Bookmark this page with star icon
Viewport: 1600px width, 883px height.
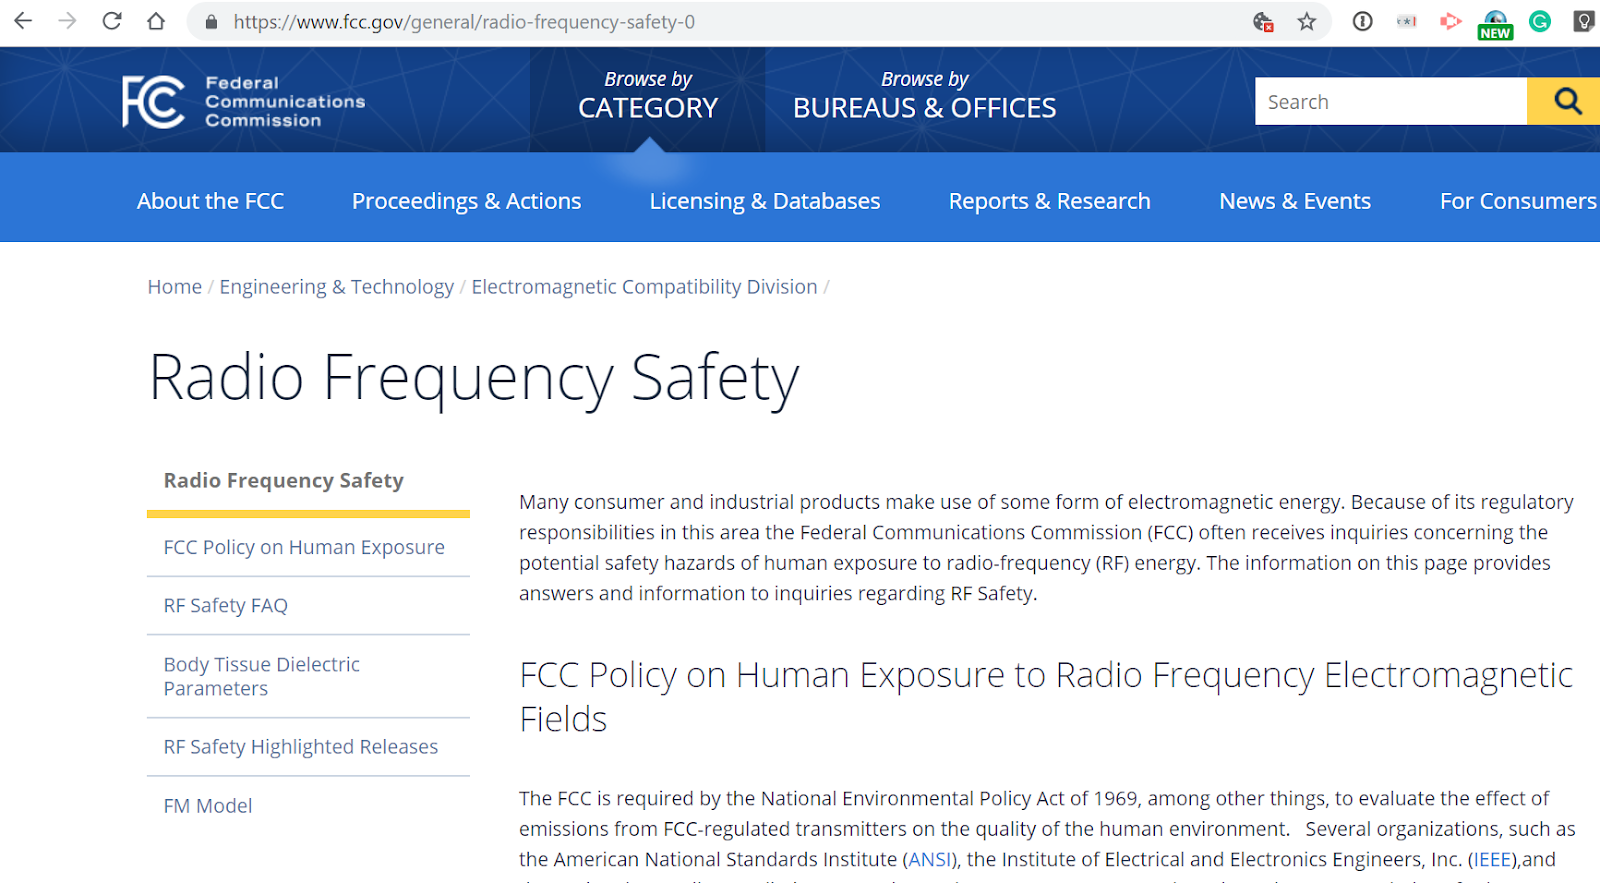(x=1307, y=22)
